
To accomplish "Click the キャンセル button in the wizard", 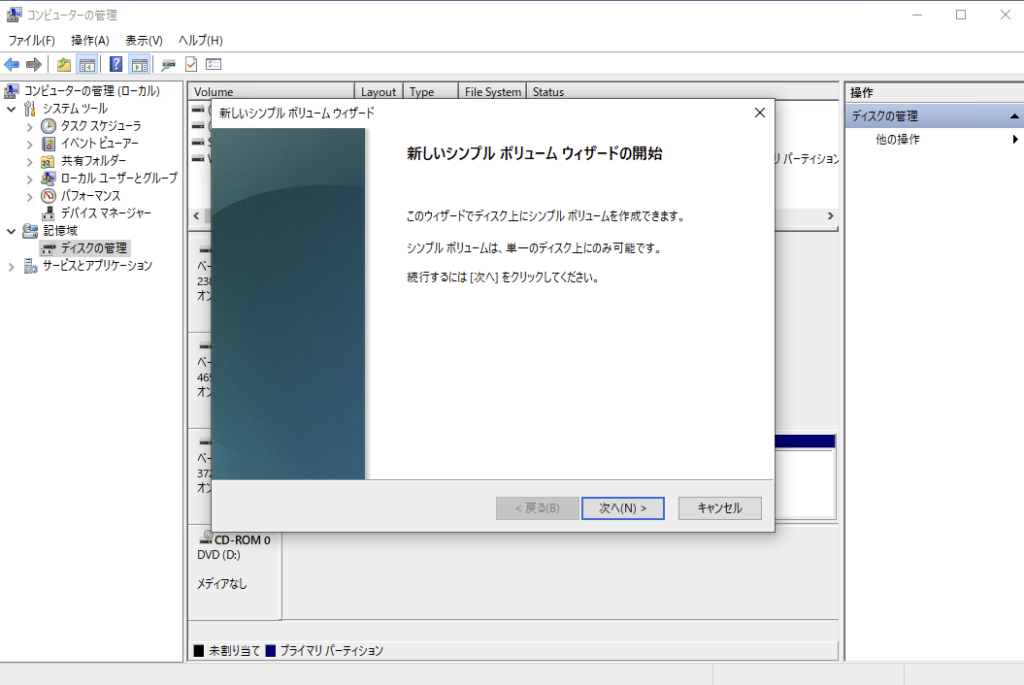I will pos(719,508).
